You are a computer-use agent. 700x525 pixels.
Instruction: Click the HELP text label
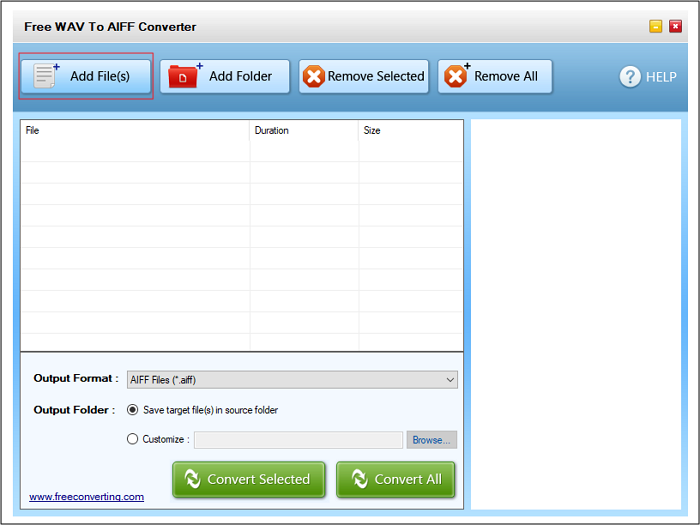point(661,77)
